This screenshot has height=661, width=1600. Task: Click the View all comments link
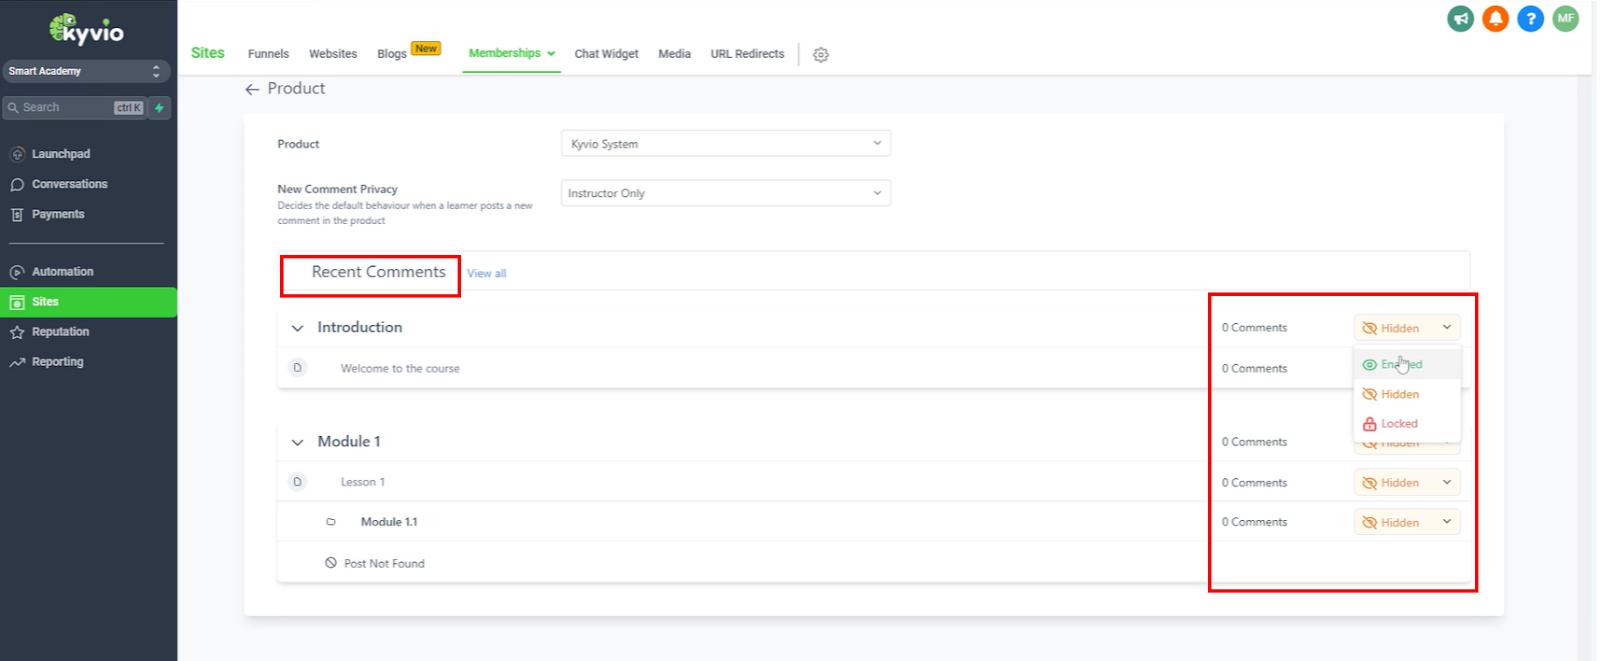pos(486,274)
